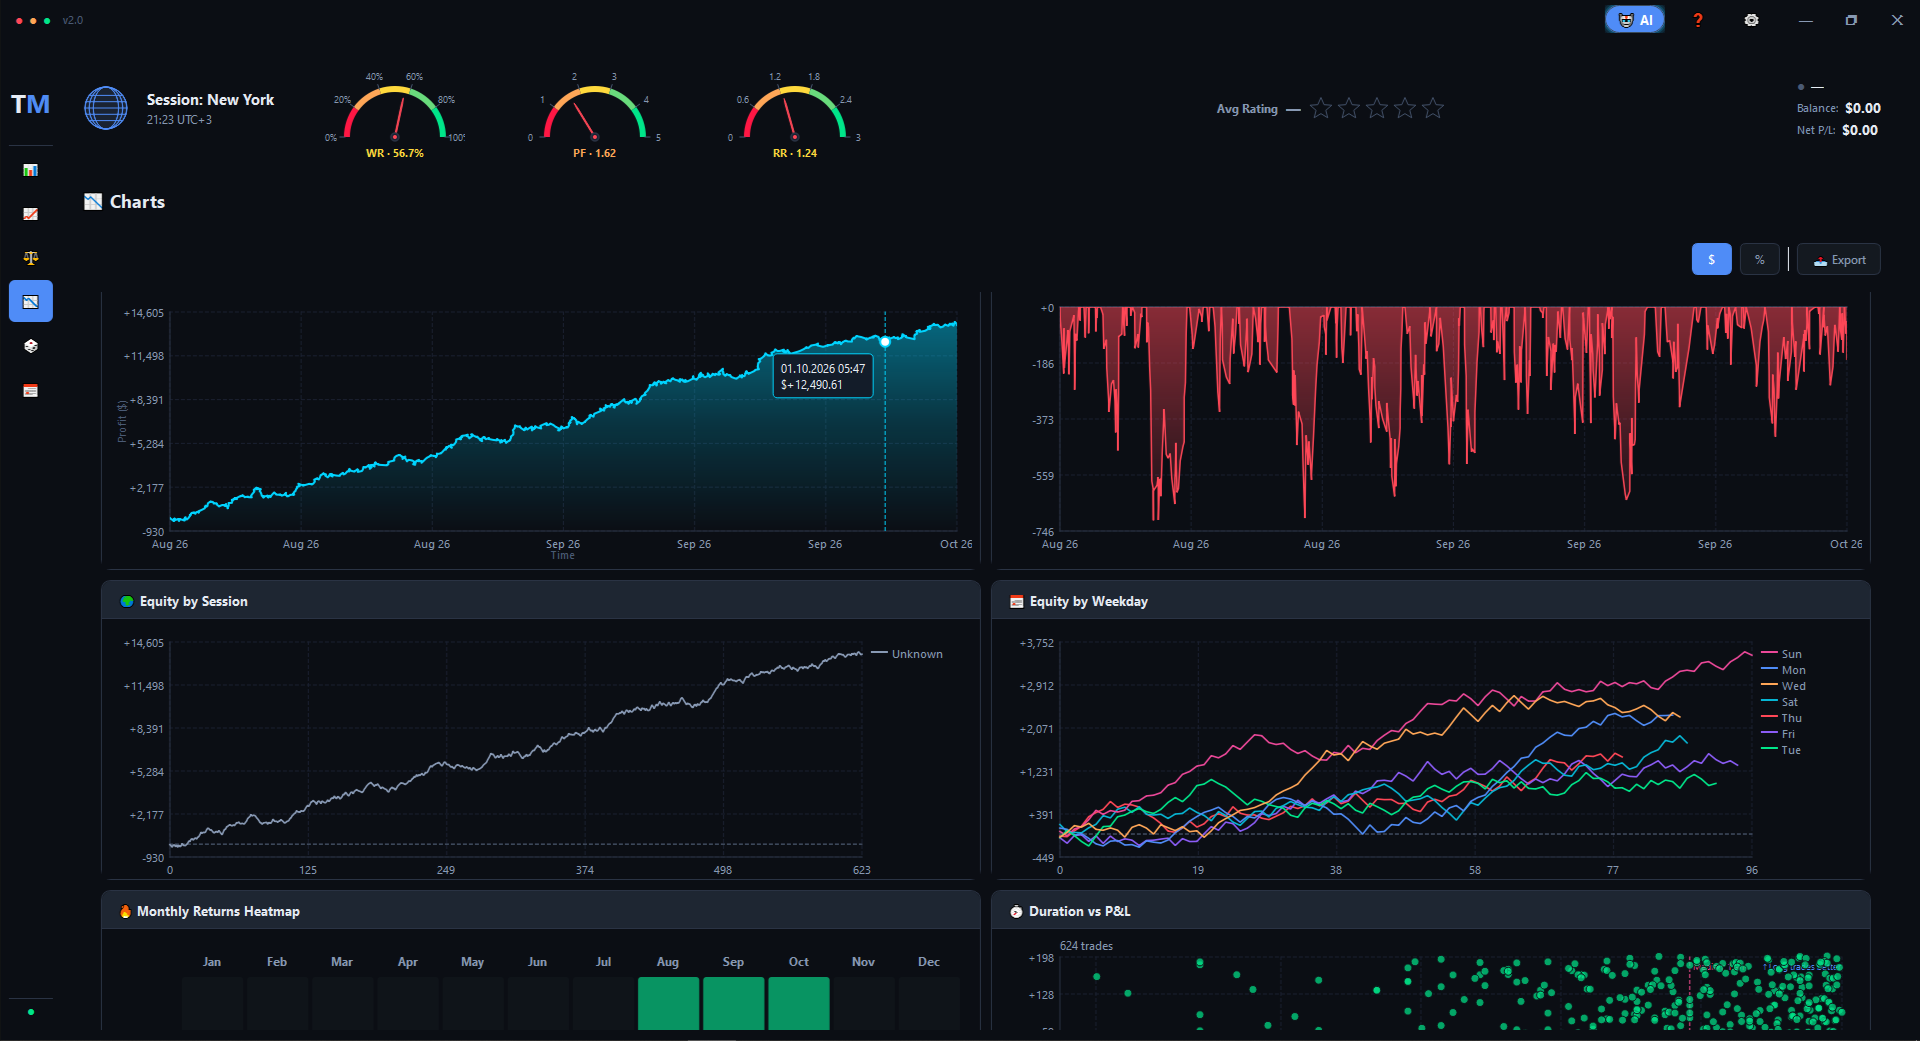Click the first rating star

click(x=1321, y=108)
